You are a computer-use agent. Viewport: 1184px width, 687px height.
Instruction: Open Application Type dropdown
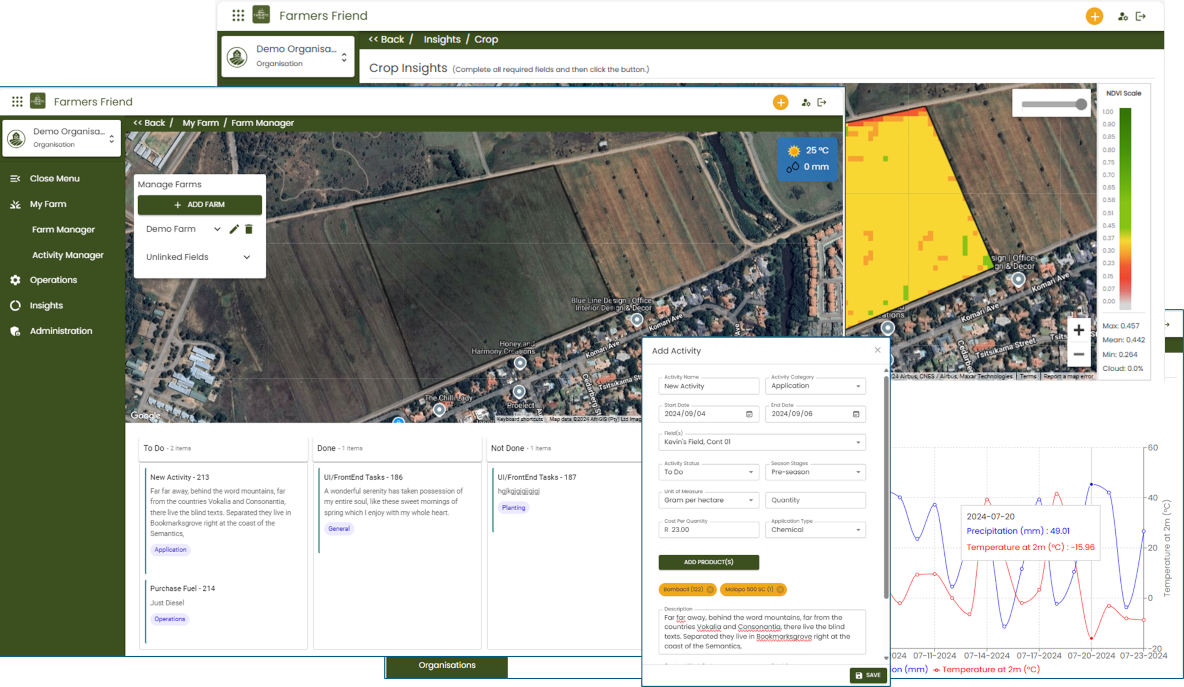pos(815,529)
